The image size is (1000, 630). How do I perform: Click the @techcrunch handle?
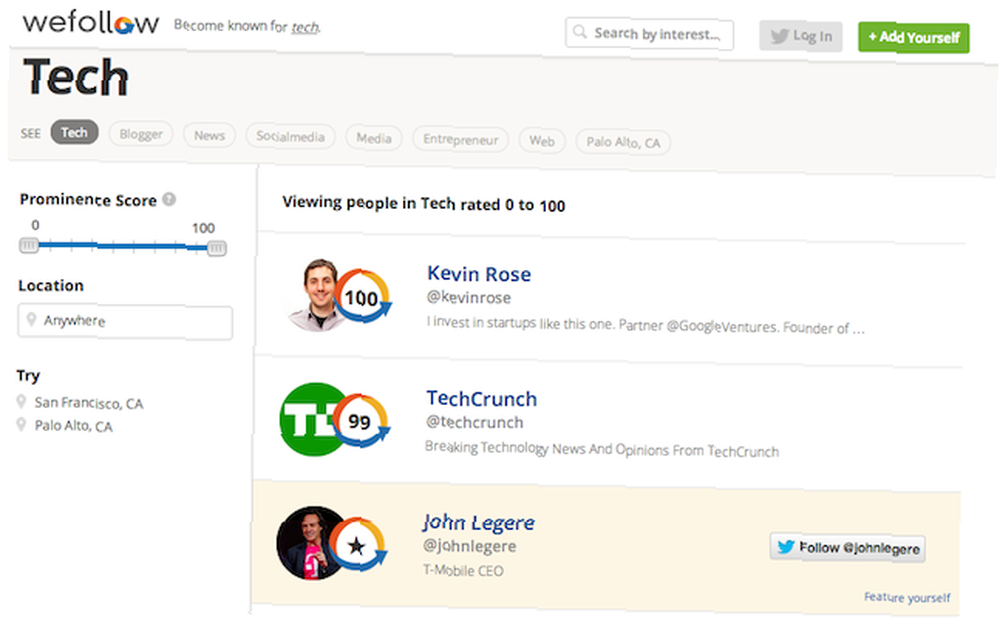(x=474, y=422)
